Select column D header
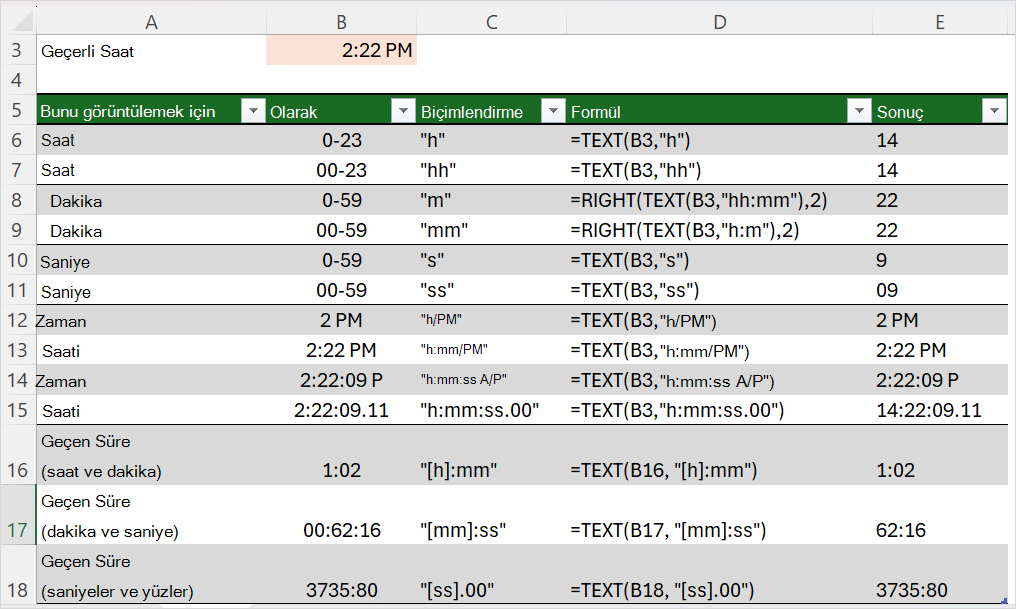Screen dimensions: 1016x609 719,22
